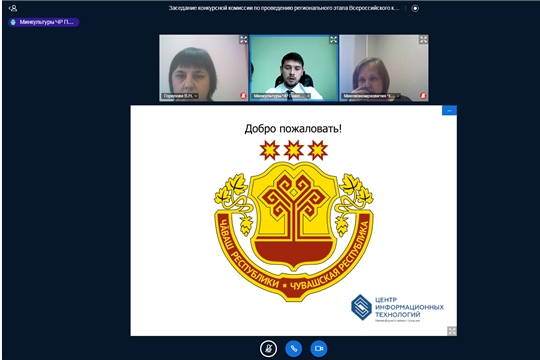Open the participants list icon
The width and height of the screenshot is (540, 360).
pyautogui.click(x=13, y=8)
